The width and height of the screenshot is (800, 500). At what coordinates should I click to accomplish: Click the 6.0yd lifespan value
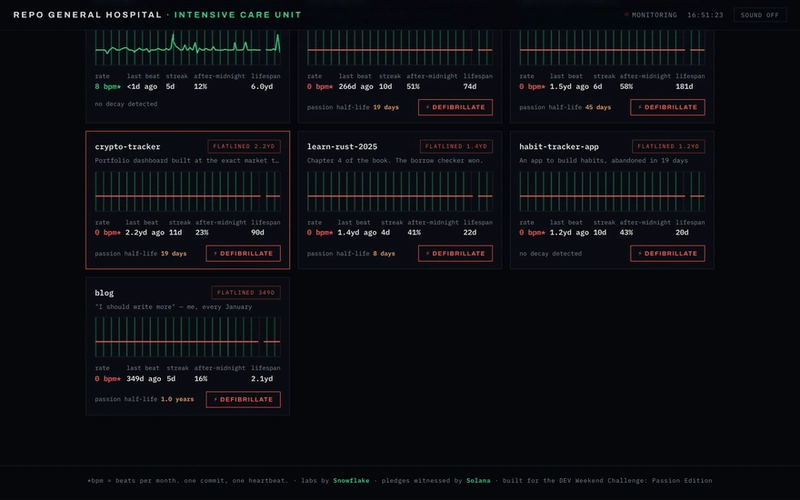coord(262,87)
